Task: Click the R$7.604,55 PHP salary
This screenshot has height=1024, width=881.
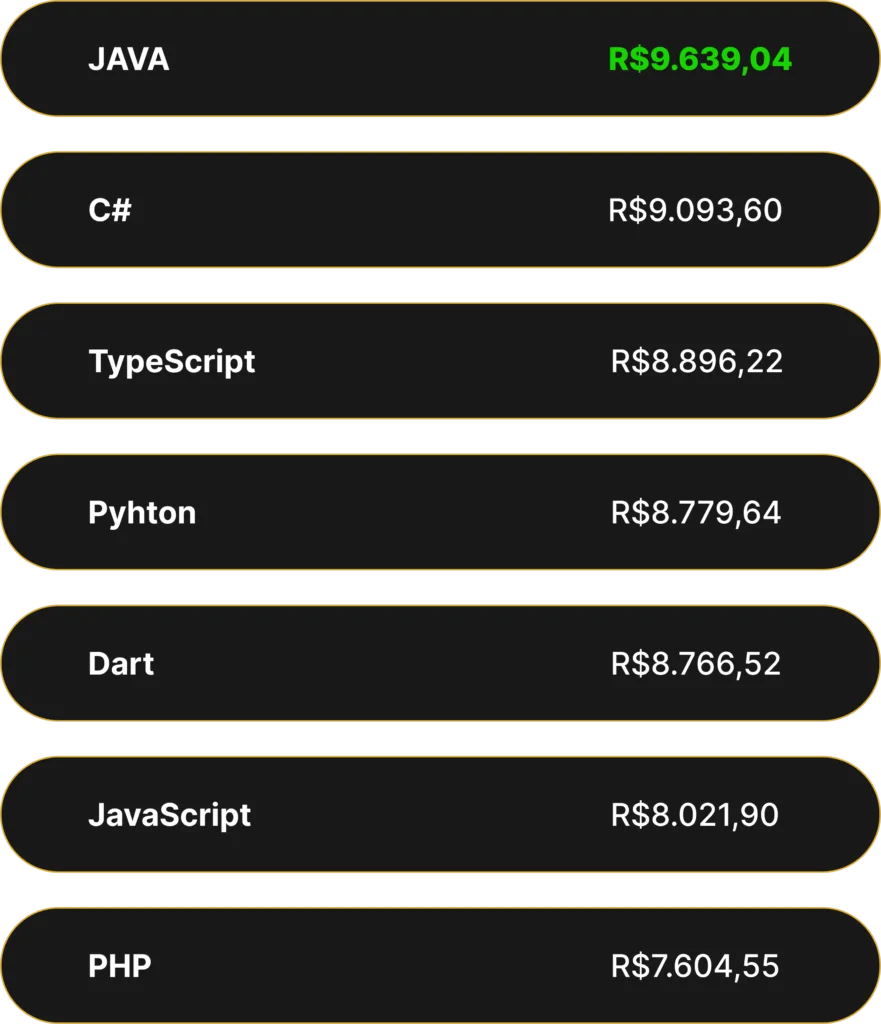Action: point(695,967)
